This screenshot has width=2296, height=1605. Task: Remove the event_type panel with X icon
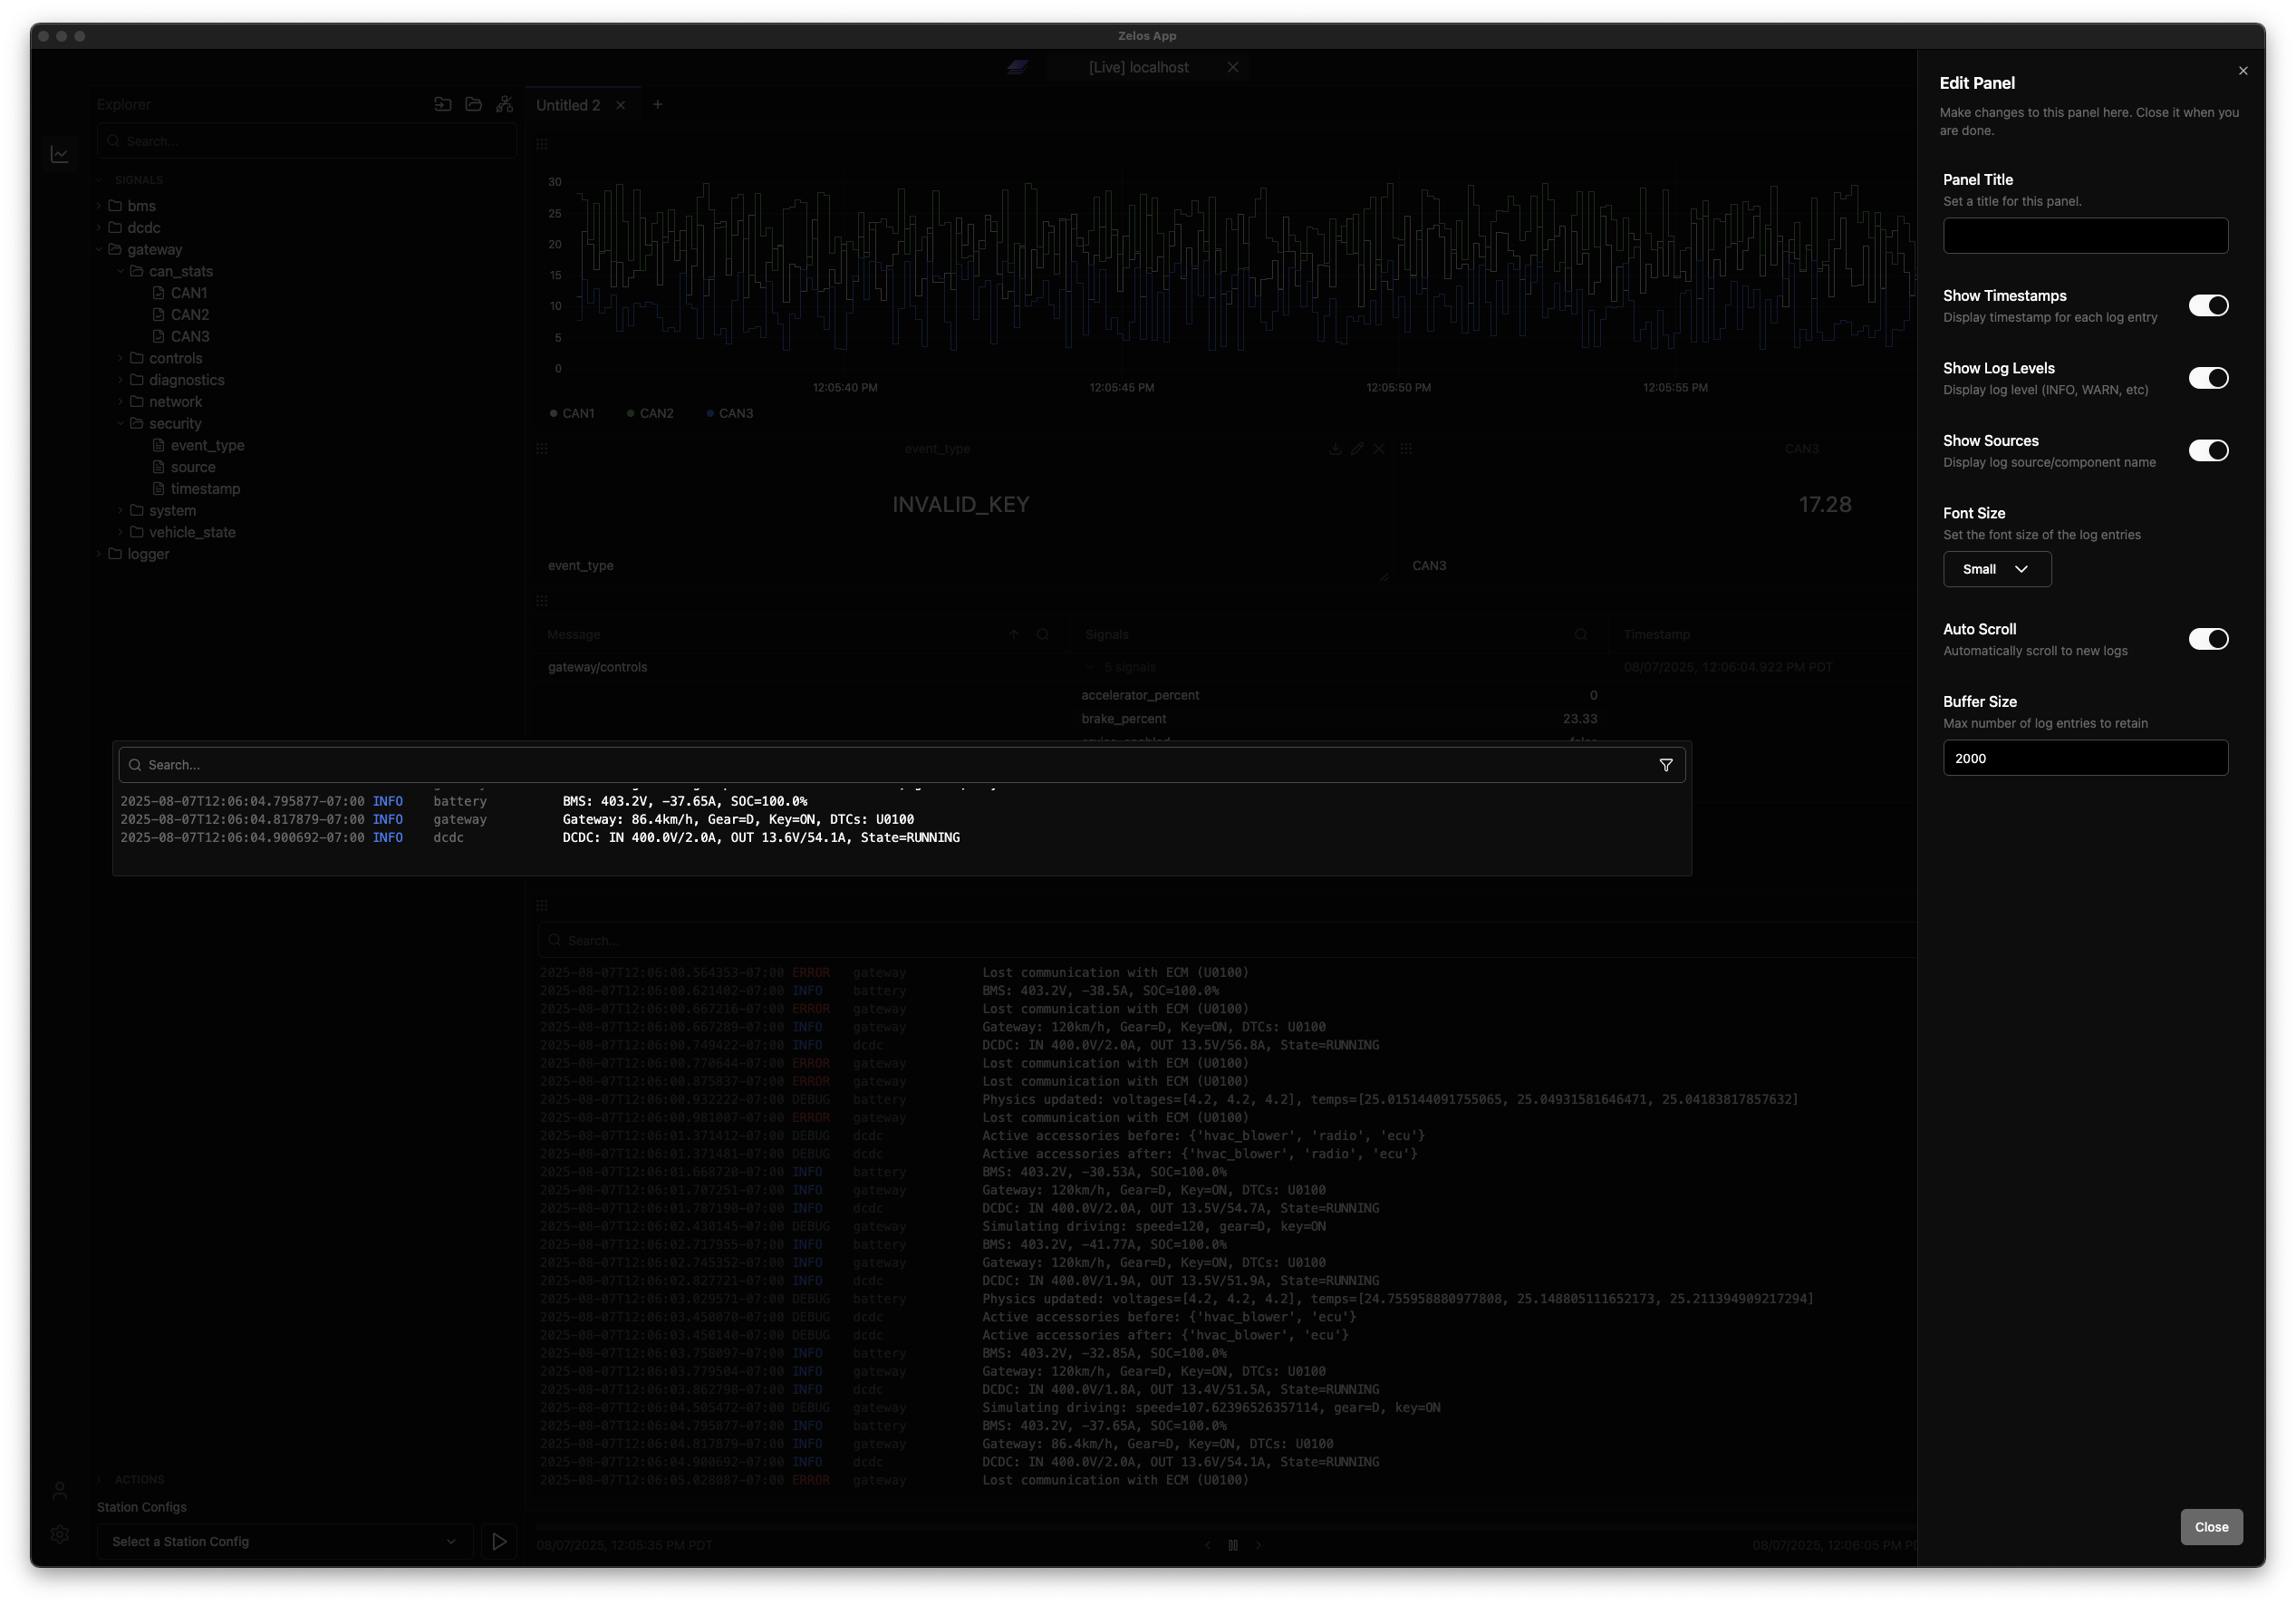1379,449
